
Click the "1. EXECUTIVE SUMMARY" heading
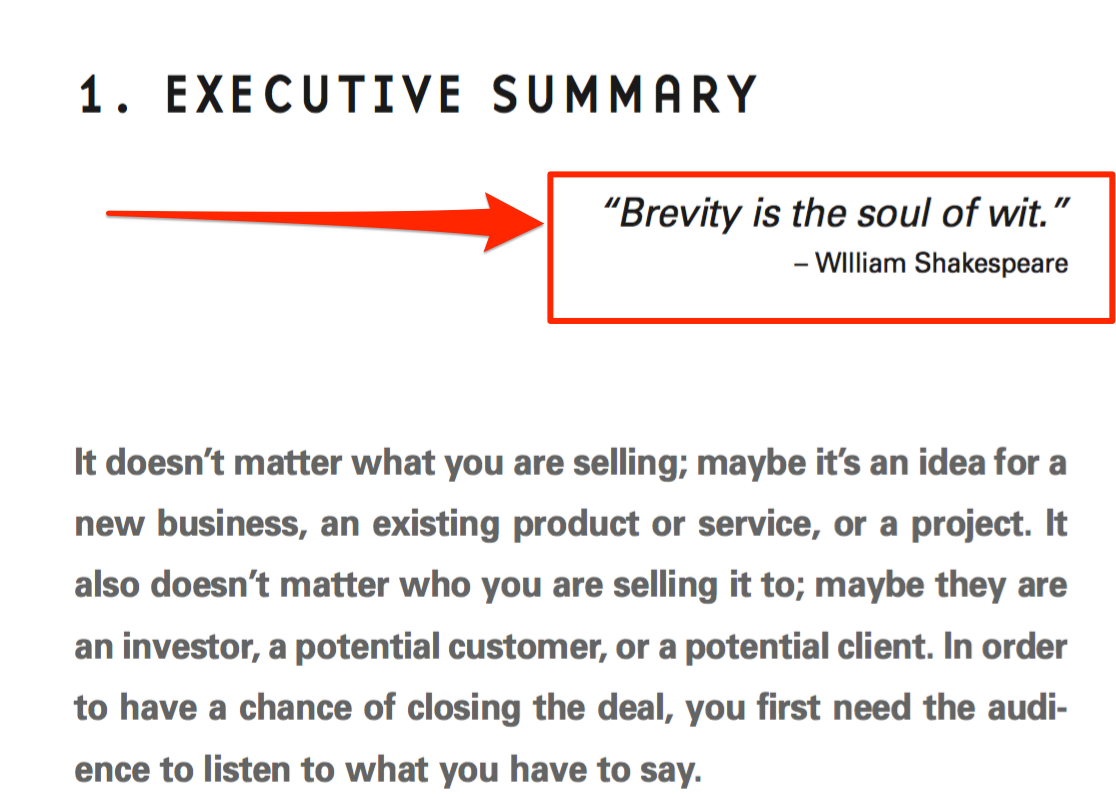click(418, 94)
